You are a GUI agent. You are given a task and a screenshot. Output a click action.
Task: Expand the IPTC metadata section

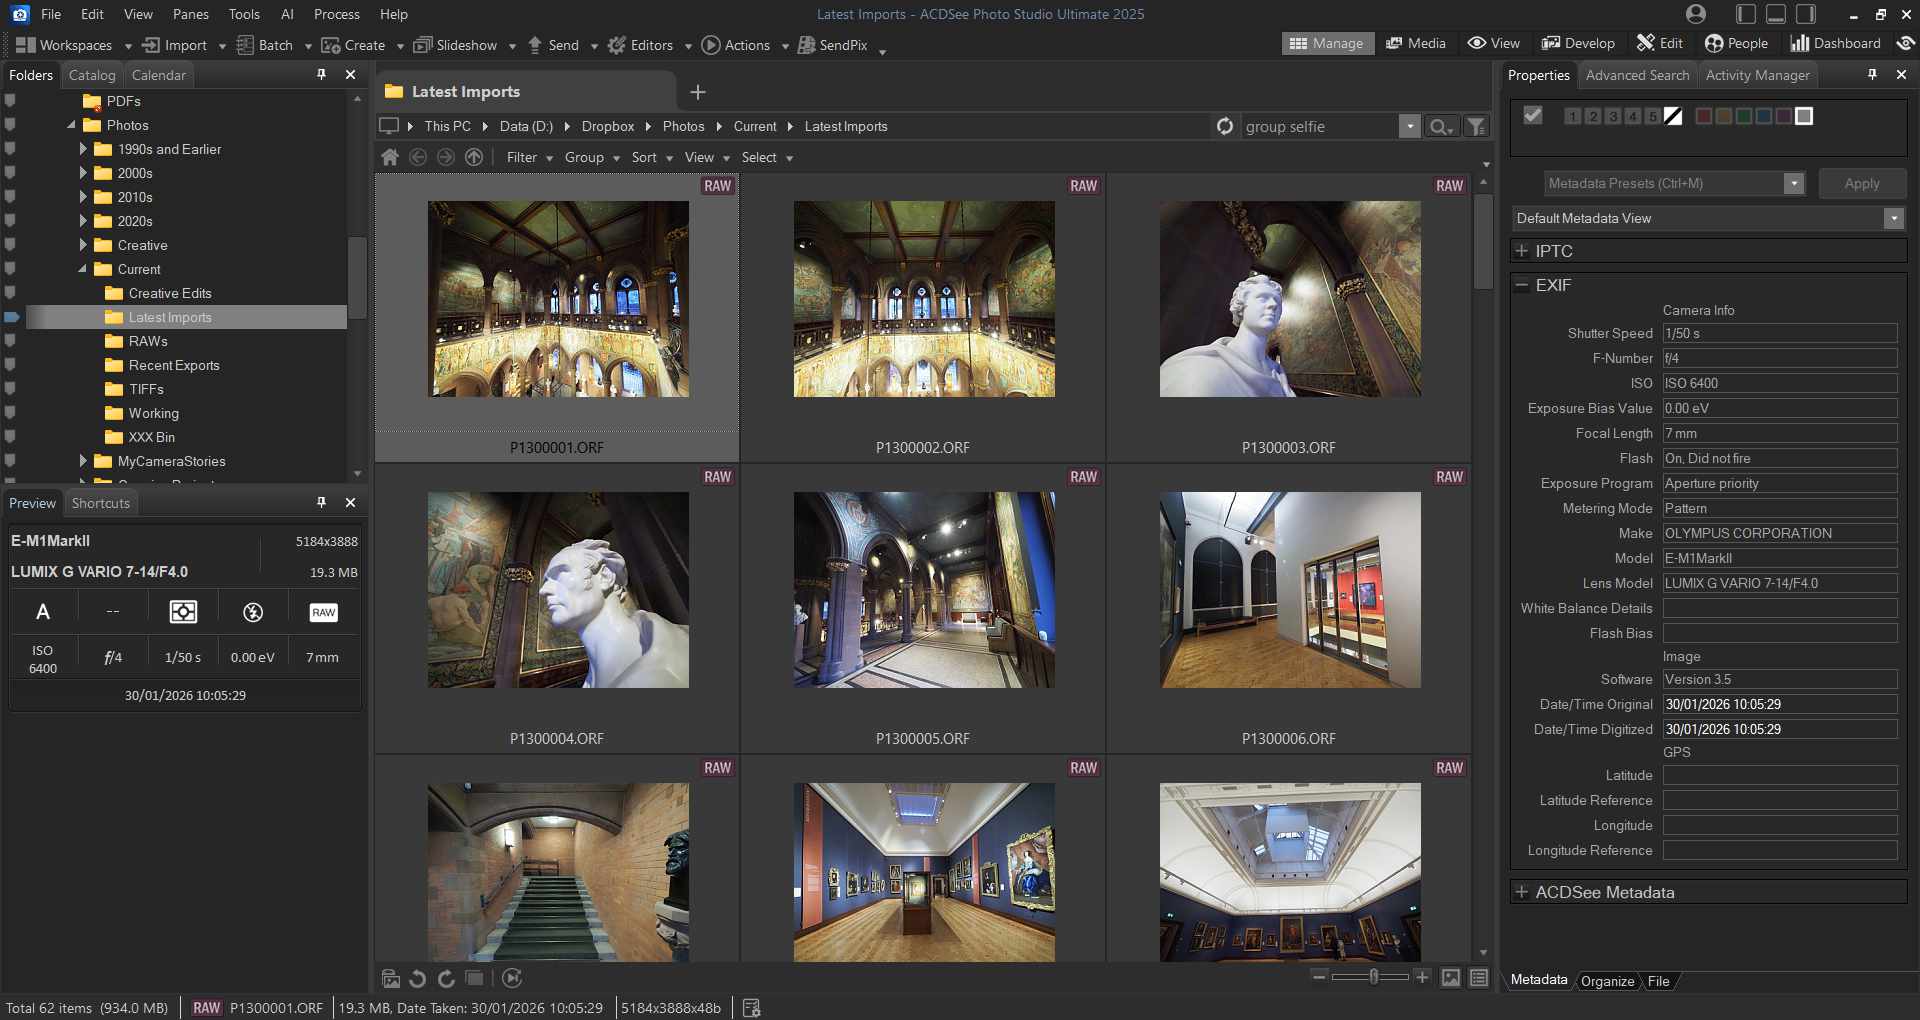(1521, 251)
